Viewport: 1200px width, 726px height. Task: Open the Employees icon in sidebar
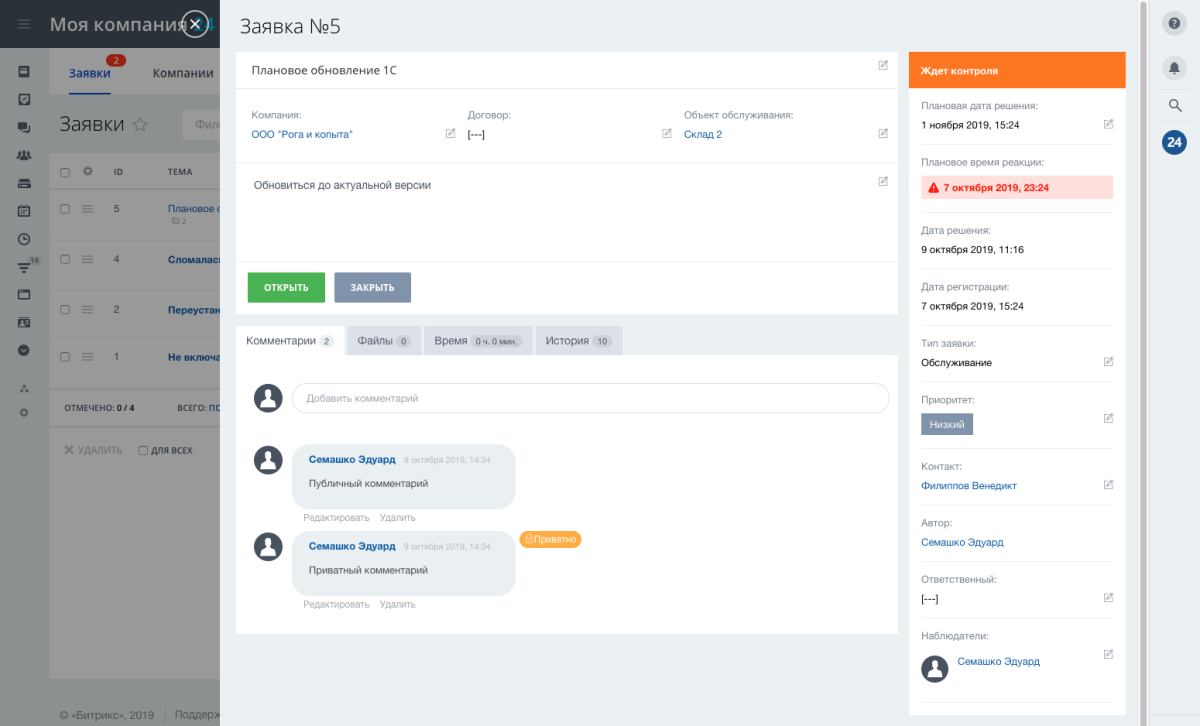pyautogui.click(x=25, y=155)
